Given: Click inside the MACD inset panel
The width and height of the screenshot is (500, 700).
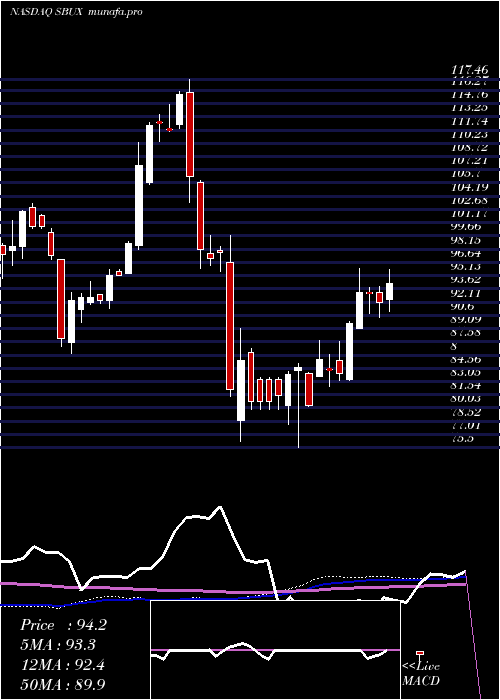Looking at the screenshot, I should (x=275, y=650).
